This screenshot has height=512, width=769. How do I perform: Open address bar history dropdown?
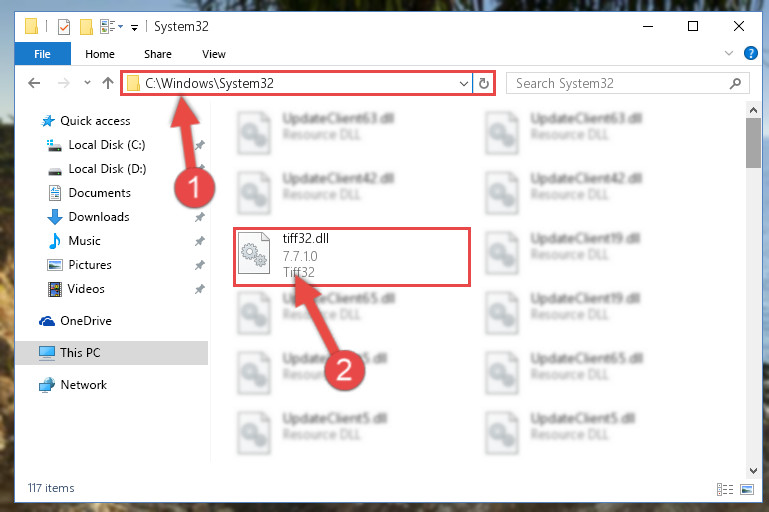pyautogui.click(x=463, y=83)
